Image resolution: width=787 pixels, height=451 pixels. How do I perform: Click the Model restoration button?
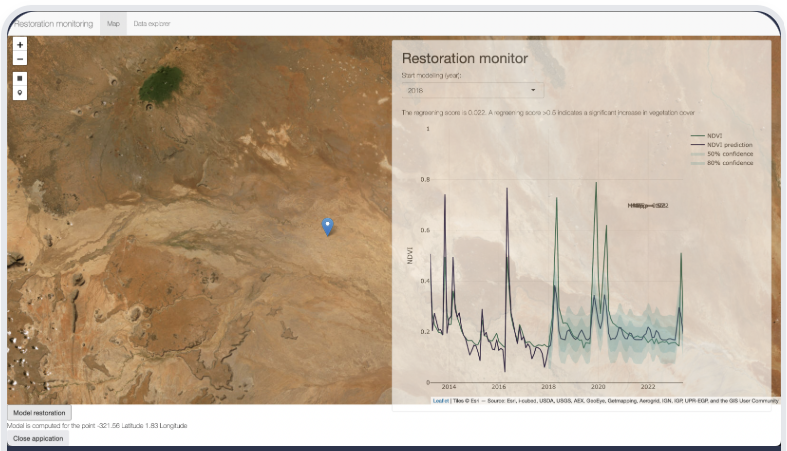pos(39,413)
